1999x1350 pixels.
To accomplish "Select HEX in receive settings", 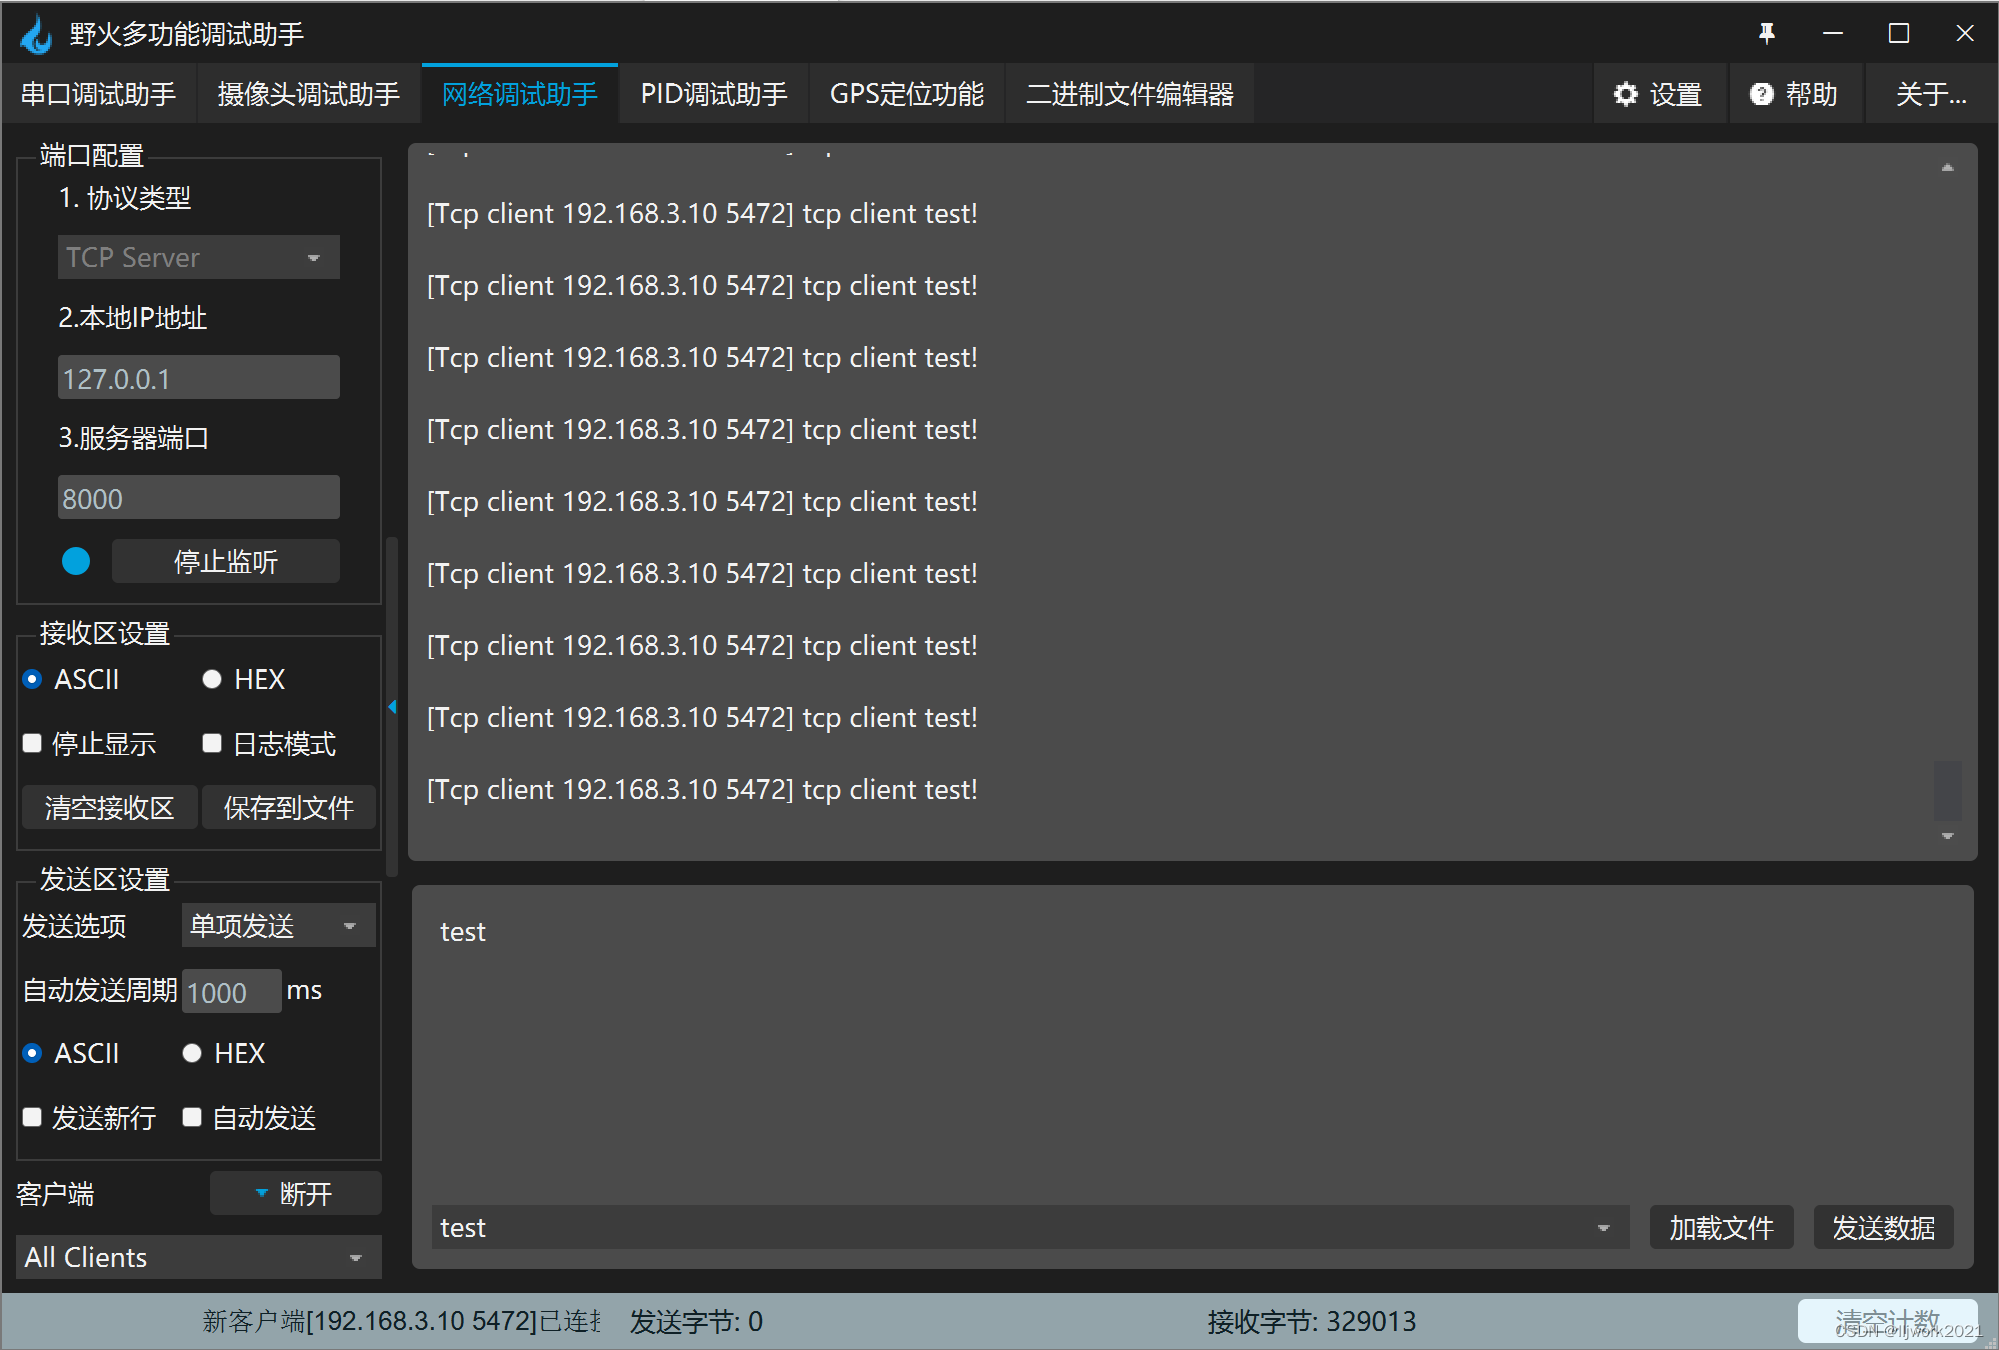I will click(211, 680).
